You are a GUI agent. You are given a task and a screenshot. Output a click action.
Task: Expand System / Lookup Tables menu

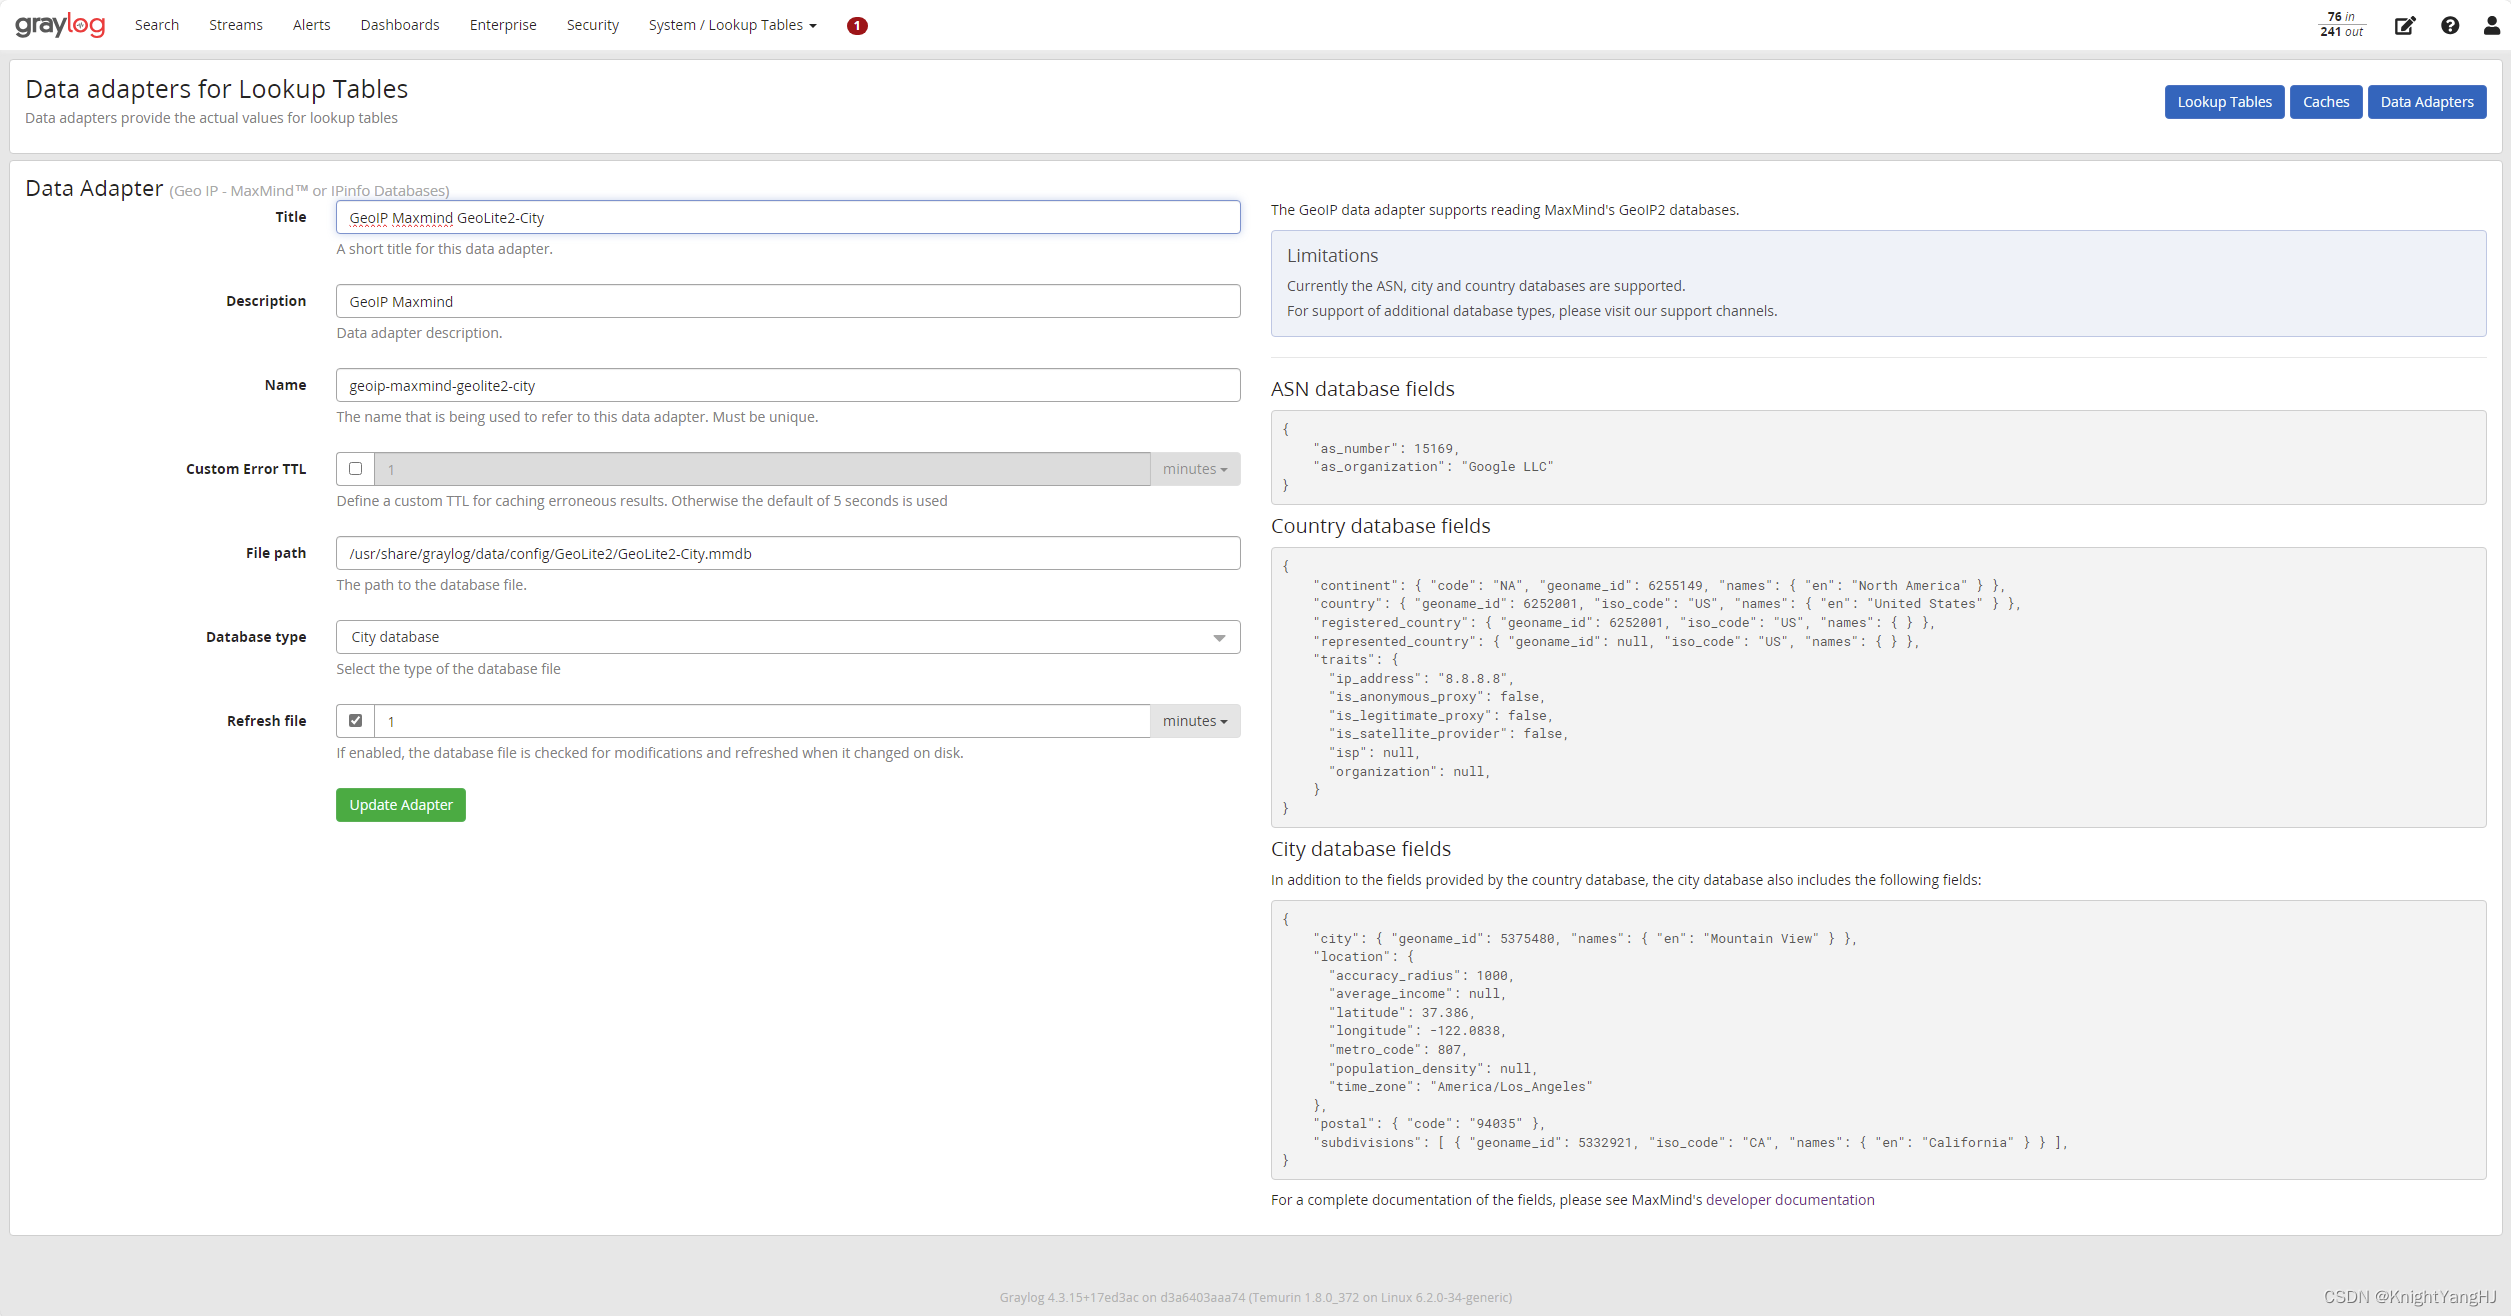tap(732, 25)
